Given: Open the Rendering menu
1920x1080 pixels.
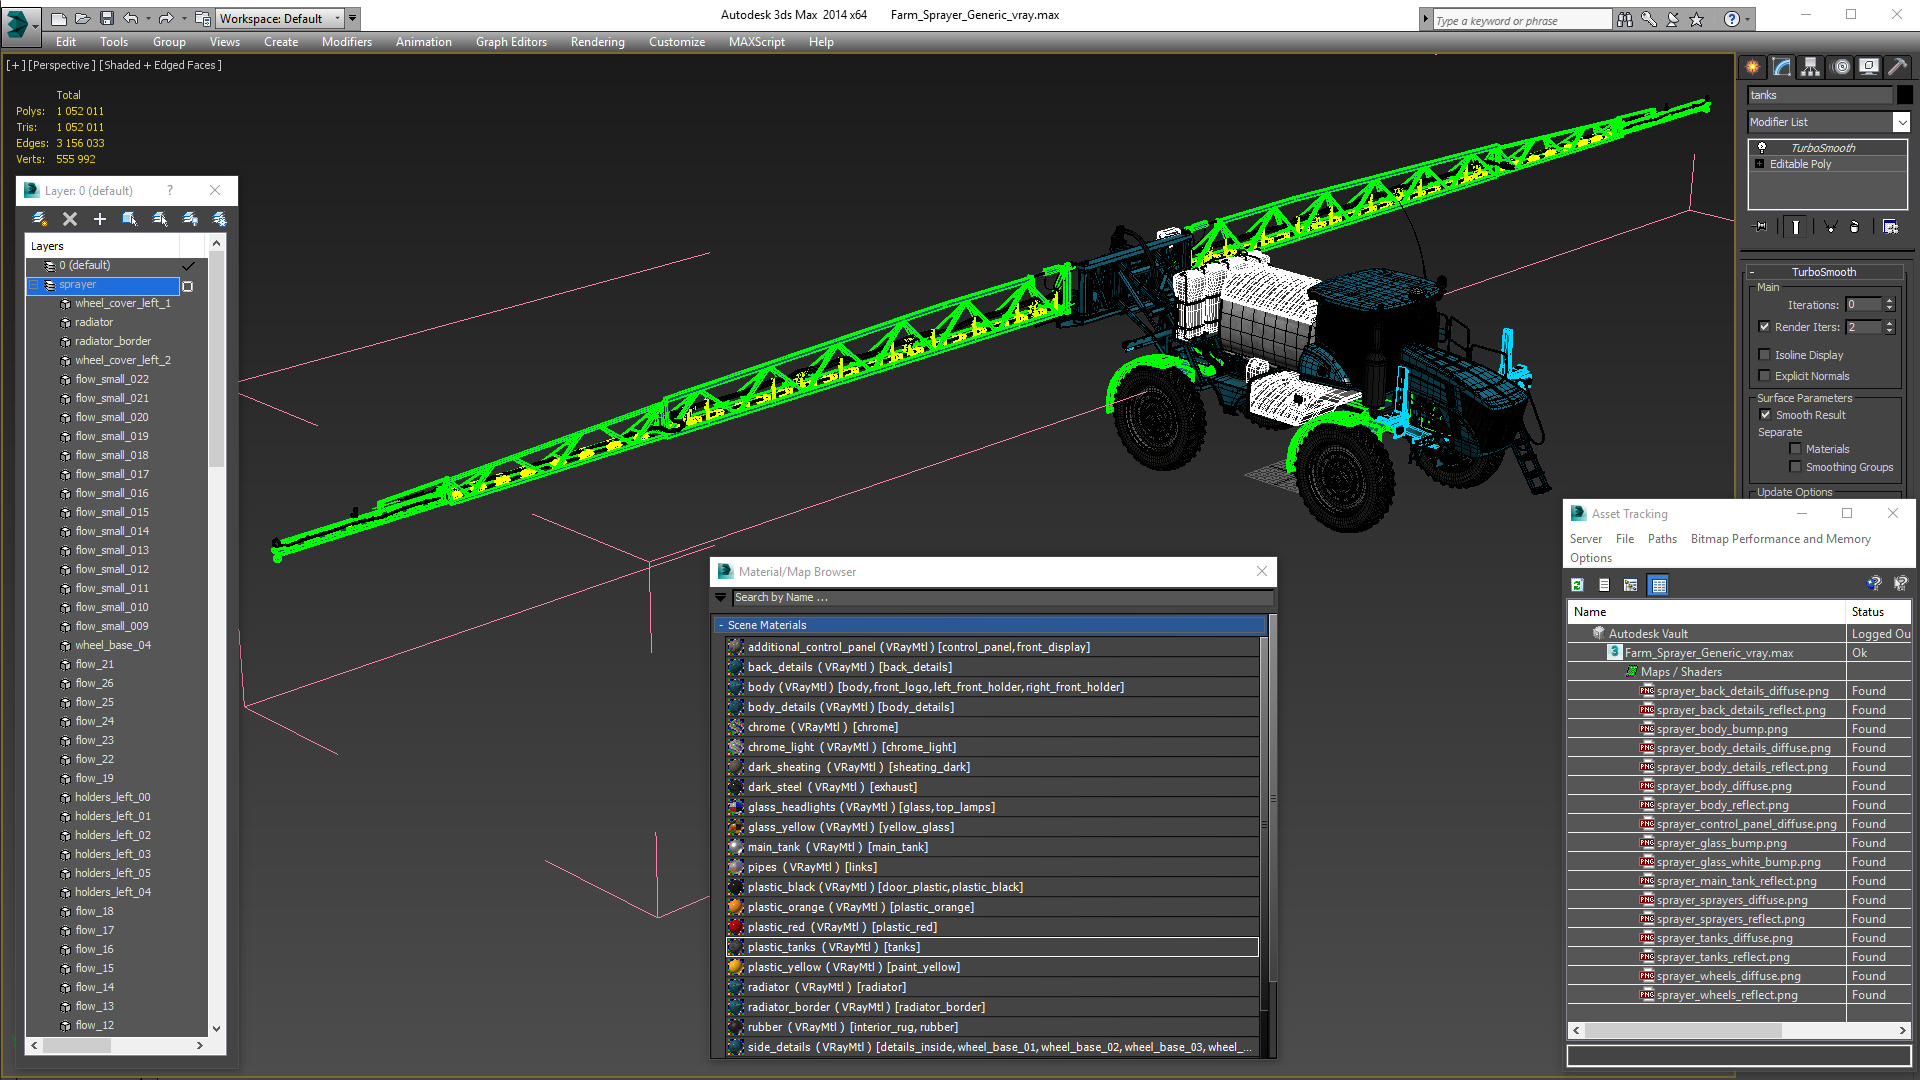Looking at the screenshot, I should point(598,42).
